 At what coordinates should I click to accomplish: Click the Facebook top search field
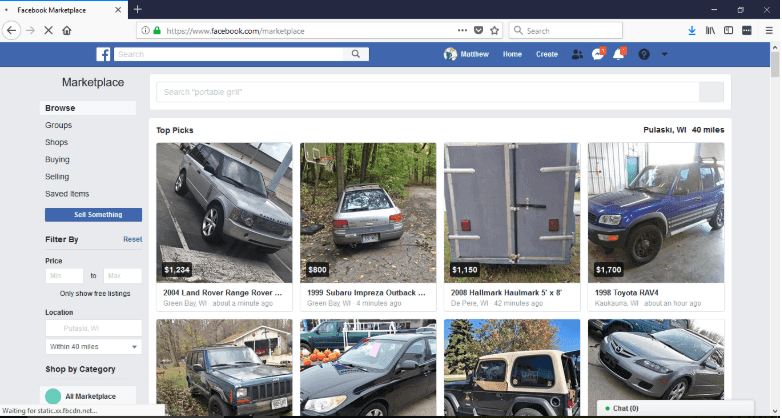tap(228, 54)
